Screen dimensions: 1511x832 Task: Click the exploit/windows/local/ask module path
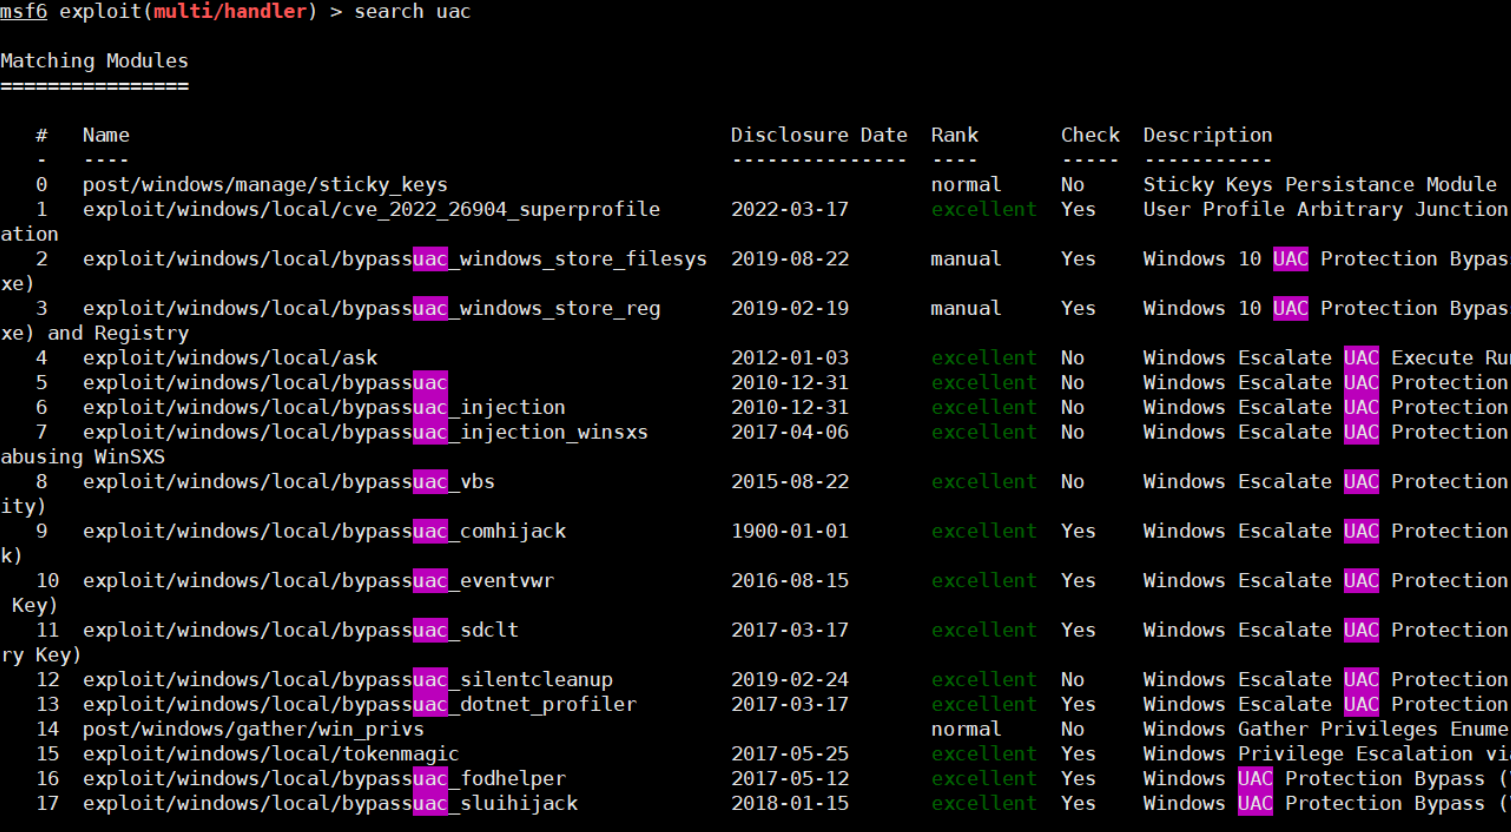point(230,358)
